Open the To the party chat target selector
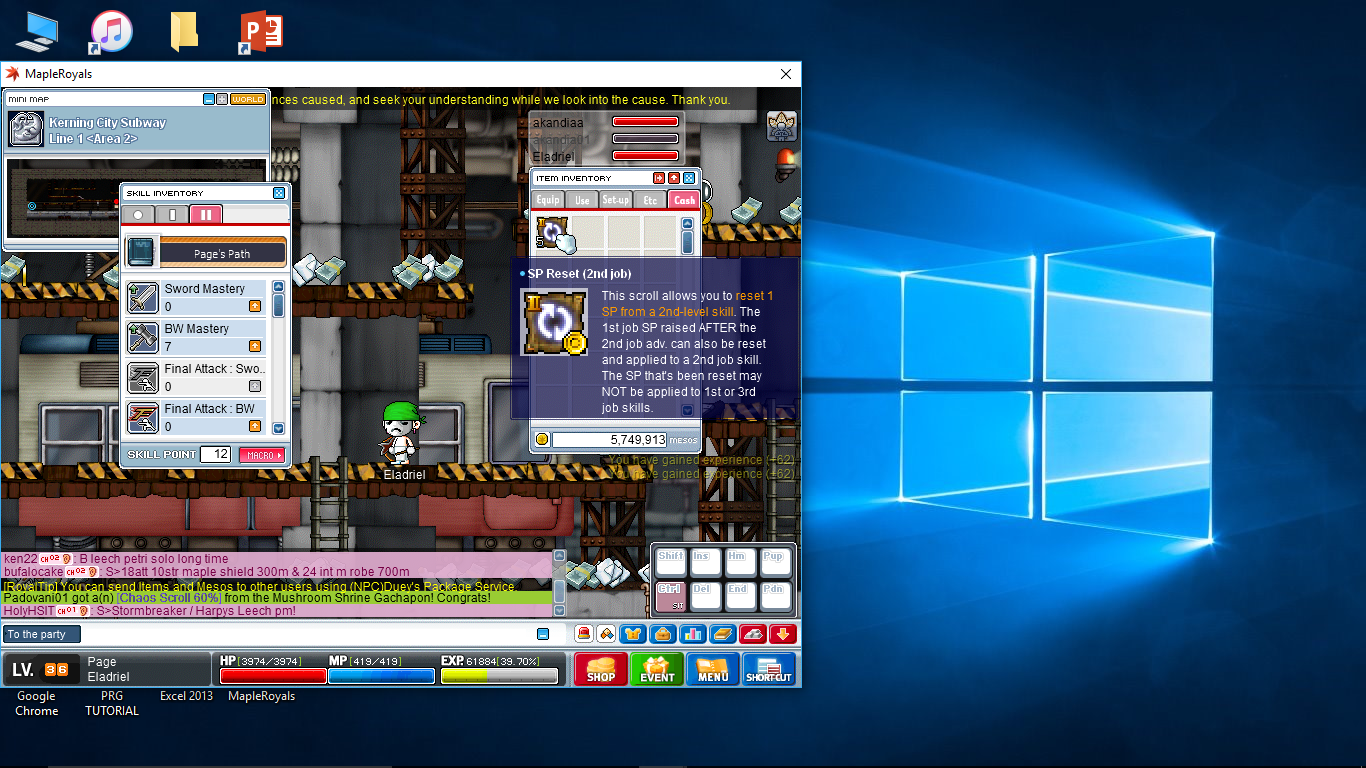This screenshot has height=768, width=1366. (x=42, y=634)
